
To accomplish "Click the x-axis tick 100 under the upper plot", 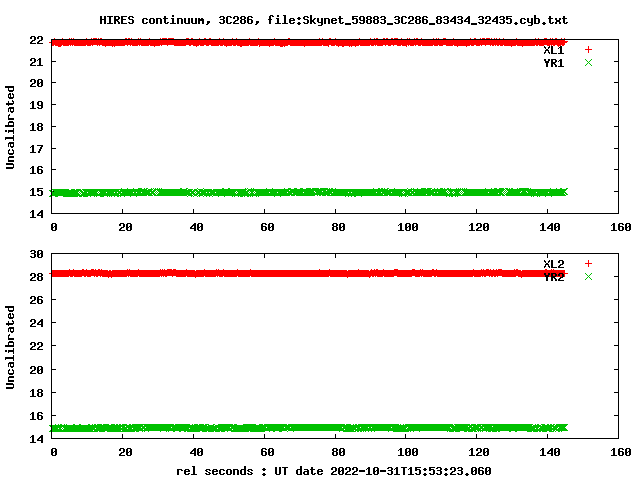I will pyautogui.click(x=408, y=227).
